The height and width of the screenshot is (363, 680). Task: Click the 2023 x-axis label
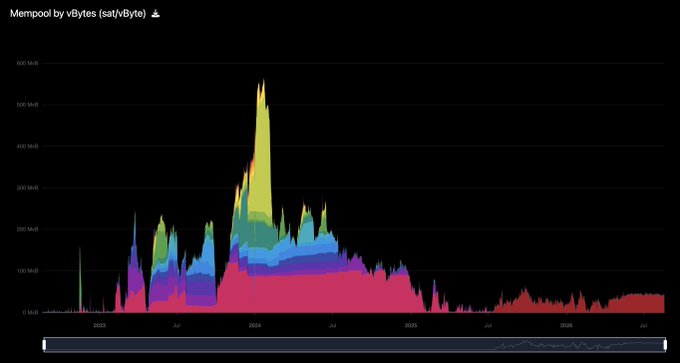(x=99, y=325)
